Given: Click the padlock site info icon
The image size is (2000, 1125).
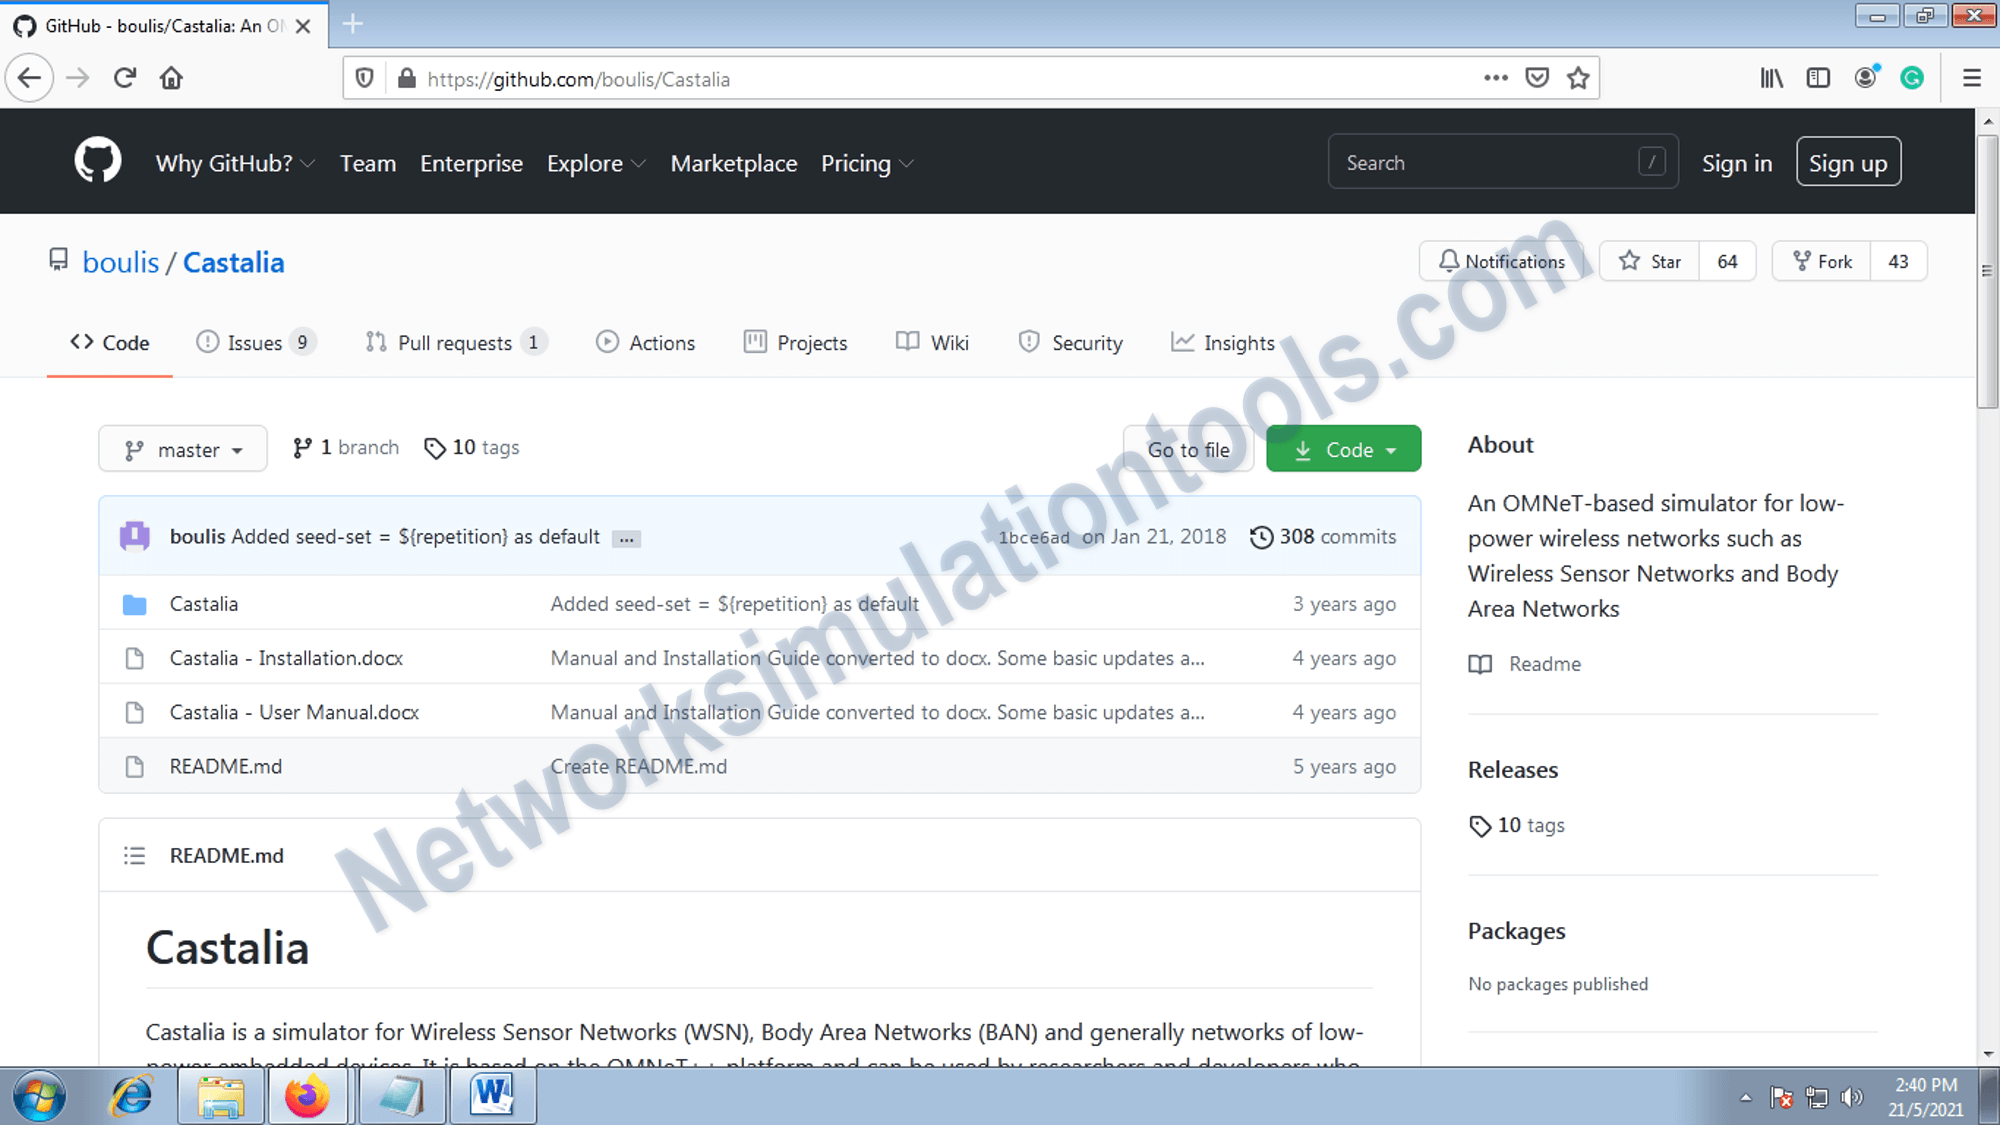Looking at the screenshot, I should pyautogui.click(x=406, y=78).
